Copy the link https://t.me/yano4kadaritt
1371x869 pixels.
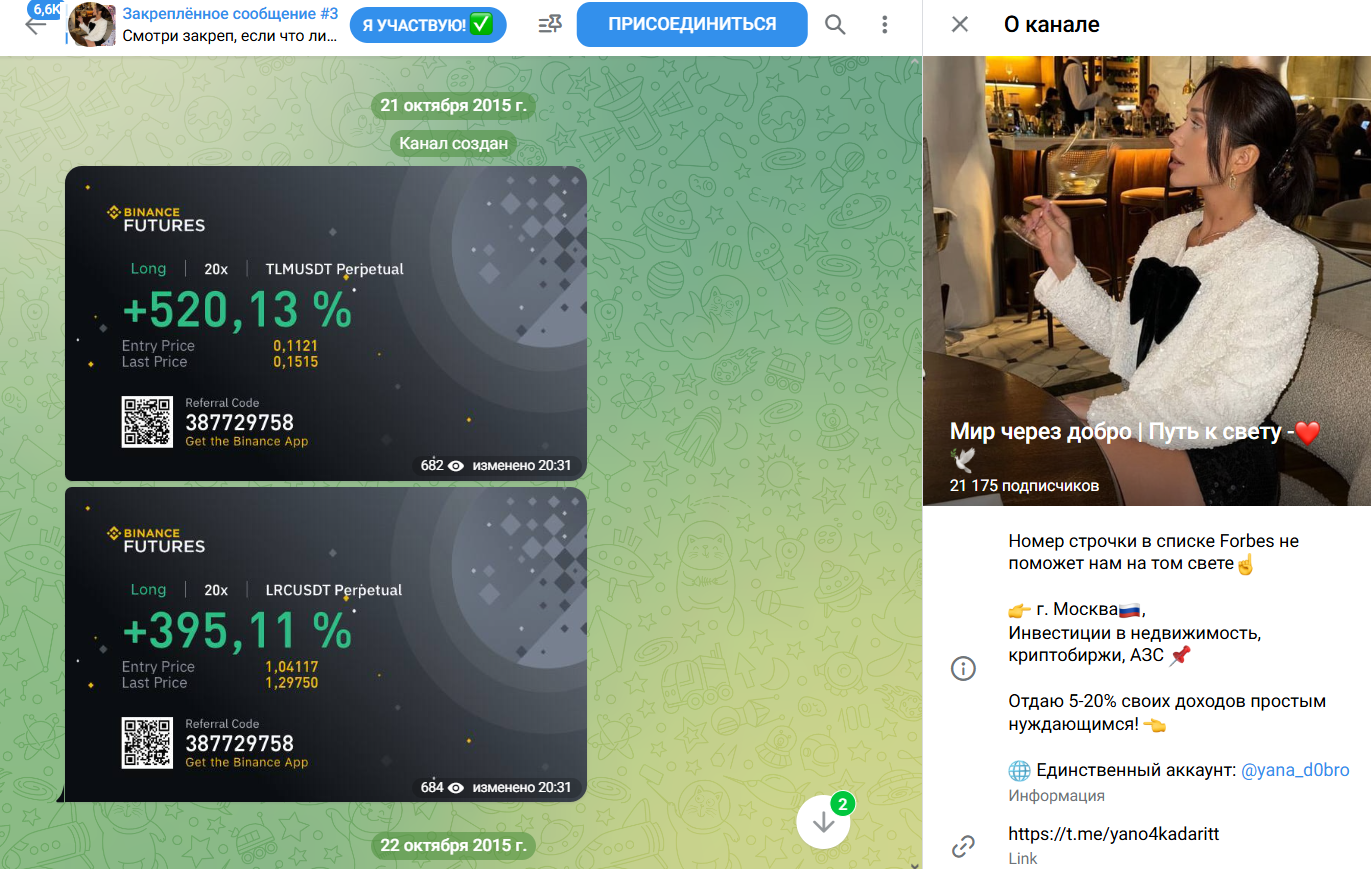pyautogui.click(x=1113, y=834)
